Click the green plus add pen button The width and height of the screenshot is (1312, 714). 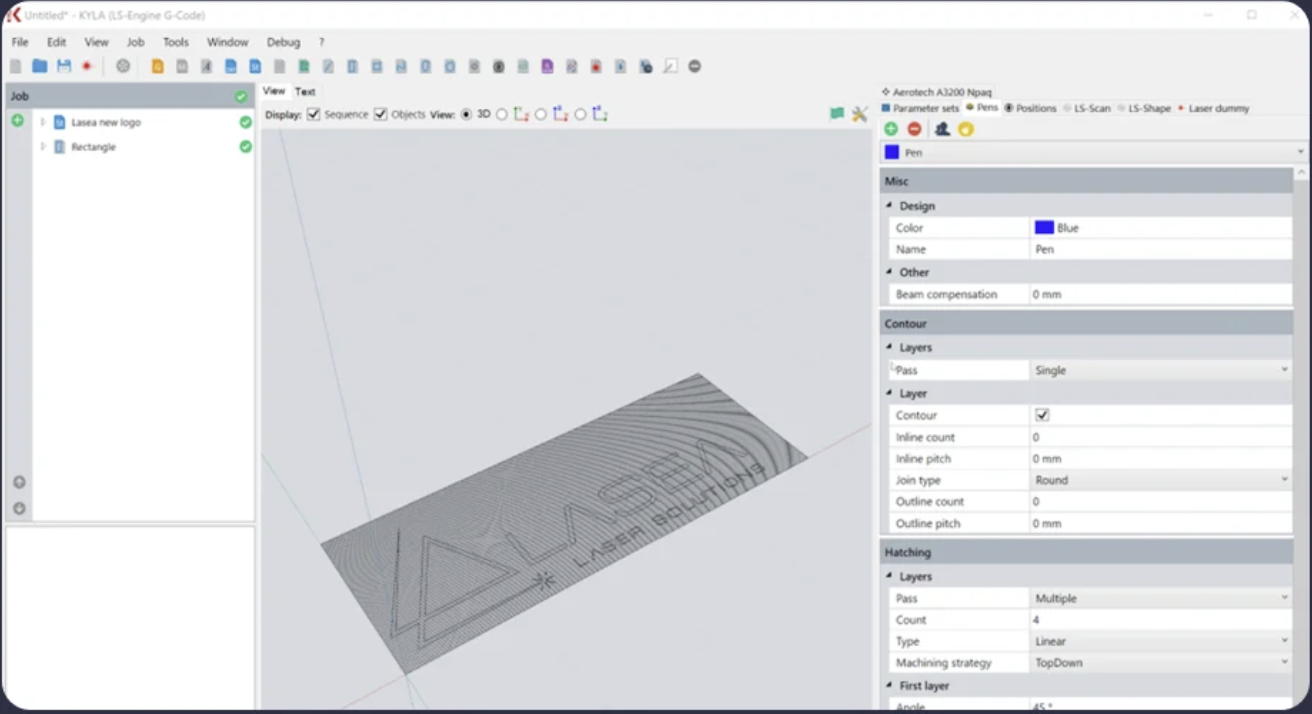click(x=891, y=129)
